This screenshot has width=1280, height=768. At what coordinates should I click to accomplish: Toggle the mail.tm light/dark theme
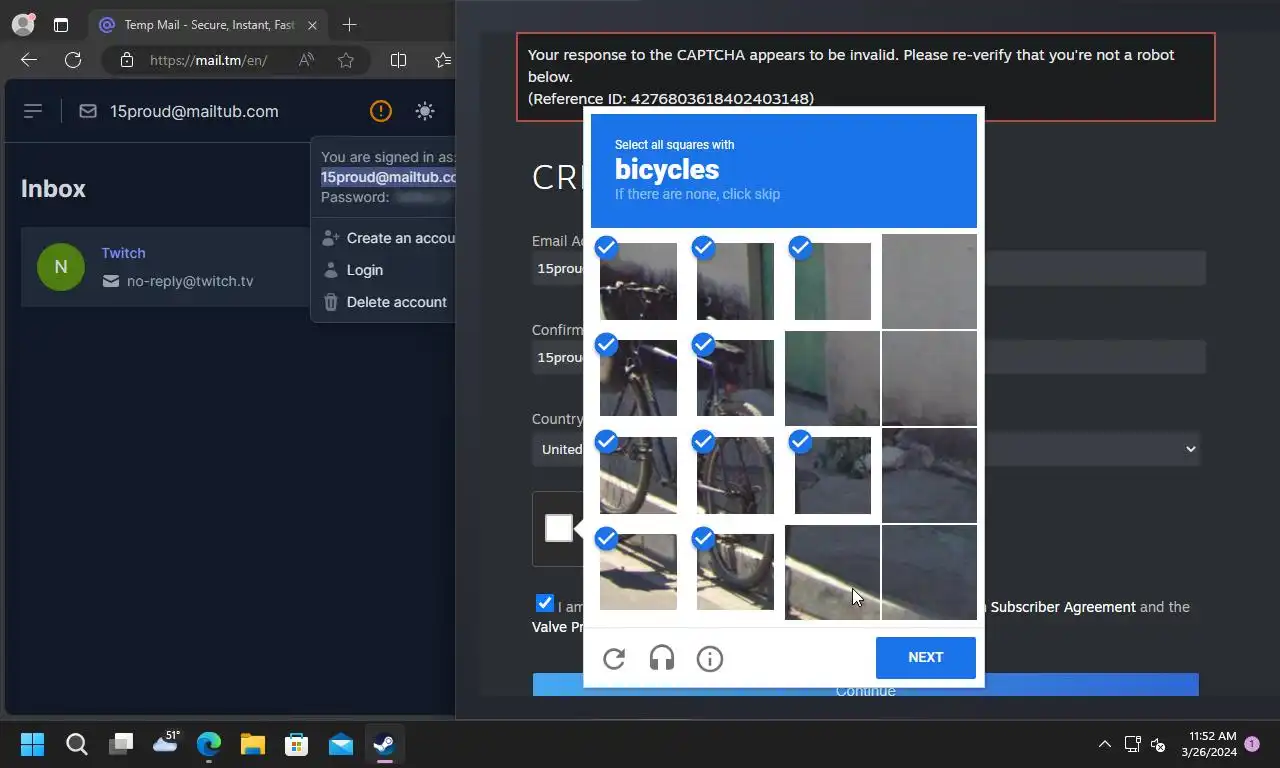tap(425, 111)
